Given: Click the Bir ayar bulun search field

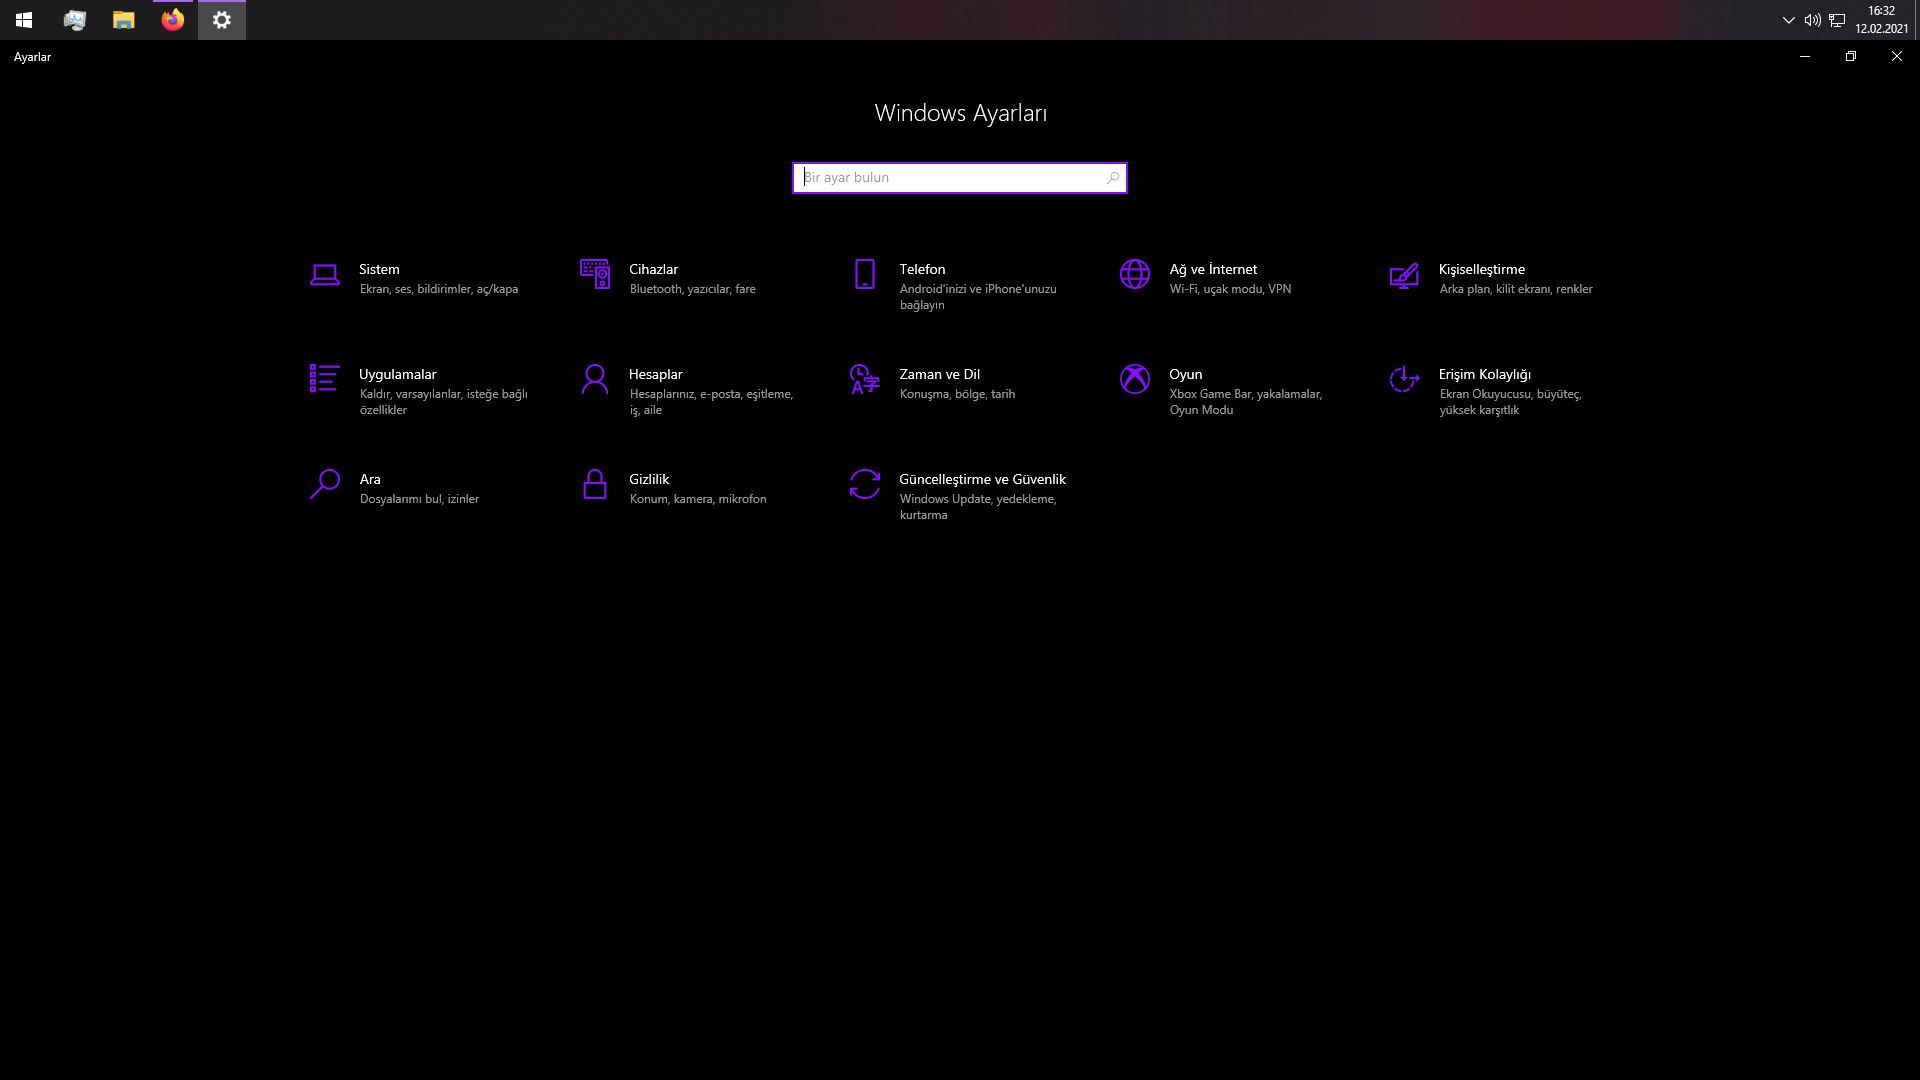Looking at the screenshot, I should point(950,178).
